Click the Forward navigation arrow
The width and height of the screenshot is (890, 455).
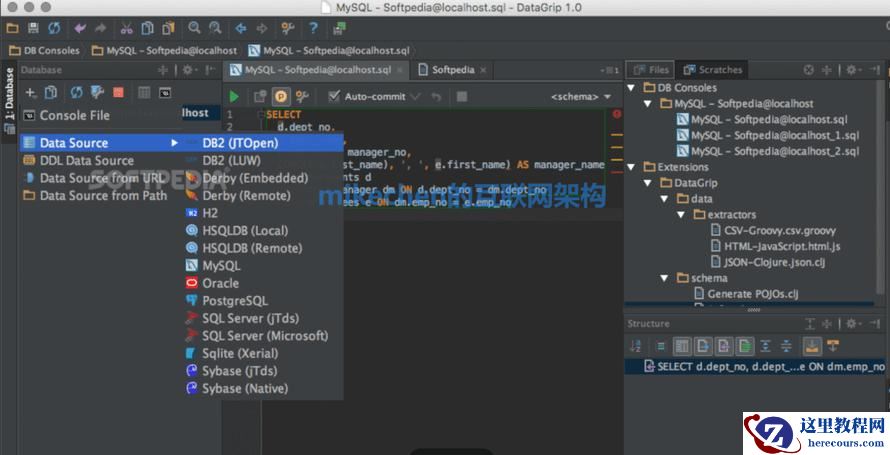click(x=262, y=28)
